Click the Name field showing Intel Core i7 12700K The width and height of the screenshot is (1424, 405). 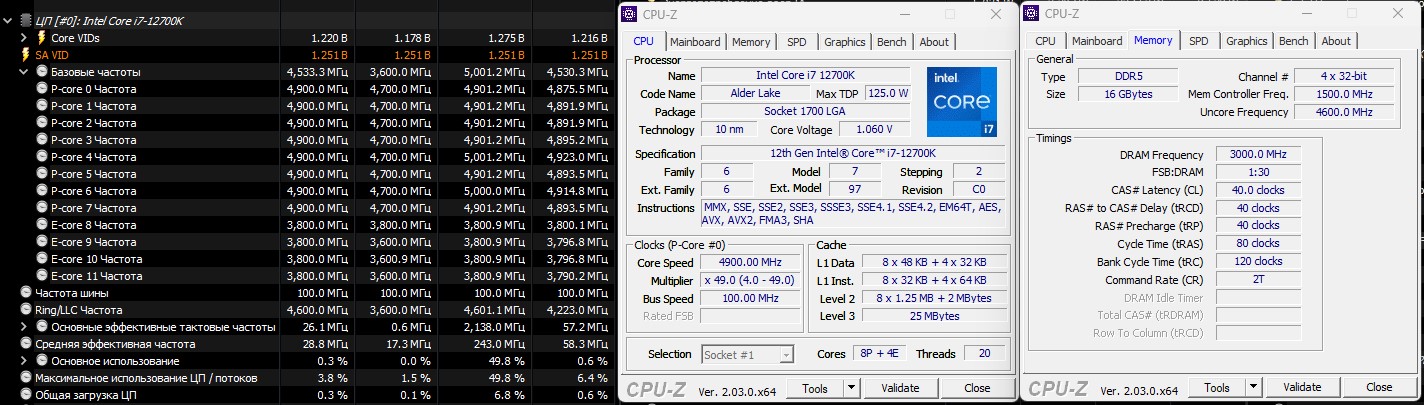805,76
